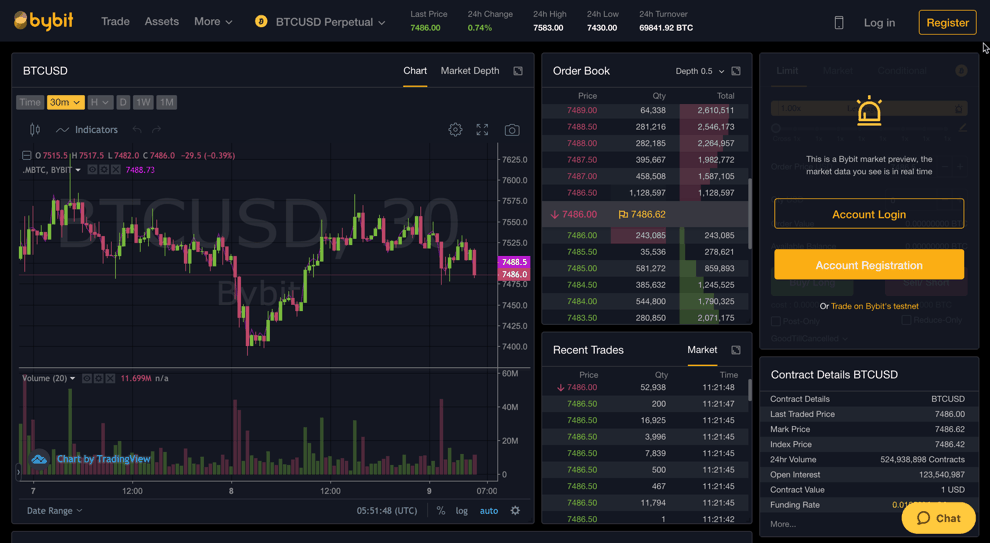Toggle log scale on chart
The image size is (990, 543).
point(462,510)
